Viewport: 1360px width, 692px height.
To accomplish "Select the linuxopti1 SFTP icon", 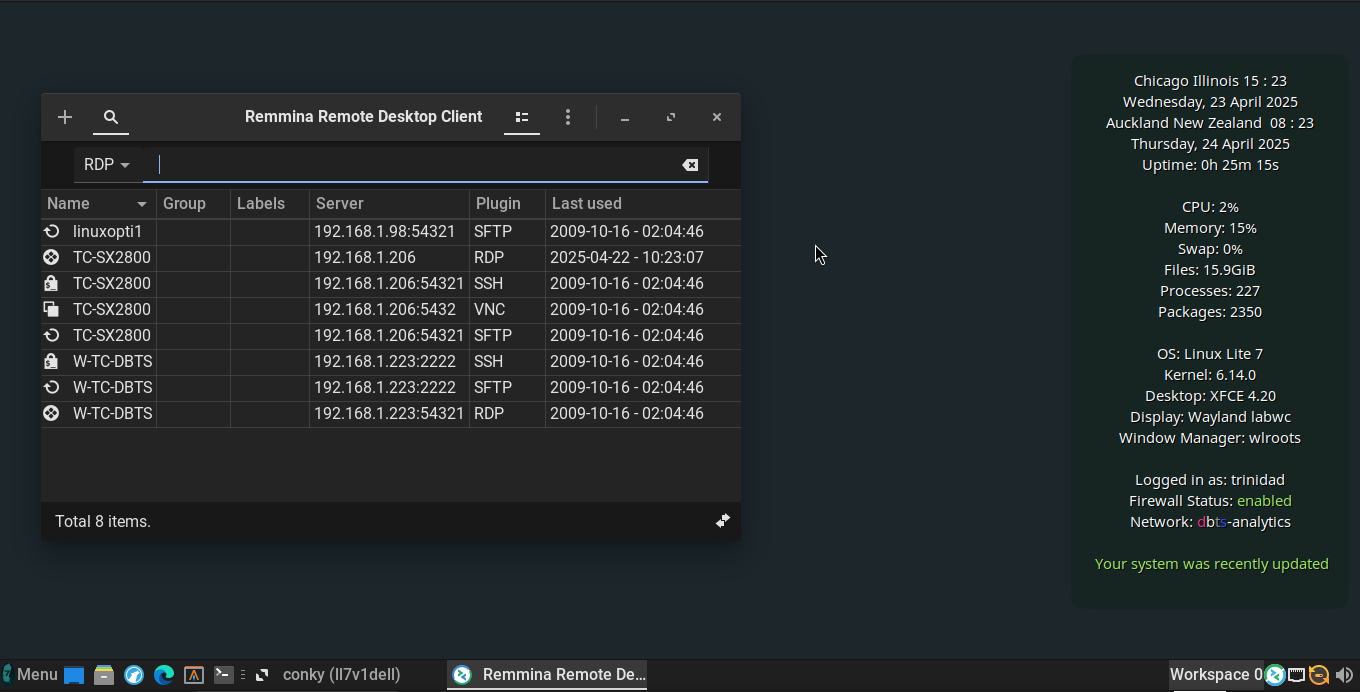I will point(51,231).
